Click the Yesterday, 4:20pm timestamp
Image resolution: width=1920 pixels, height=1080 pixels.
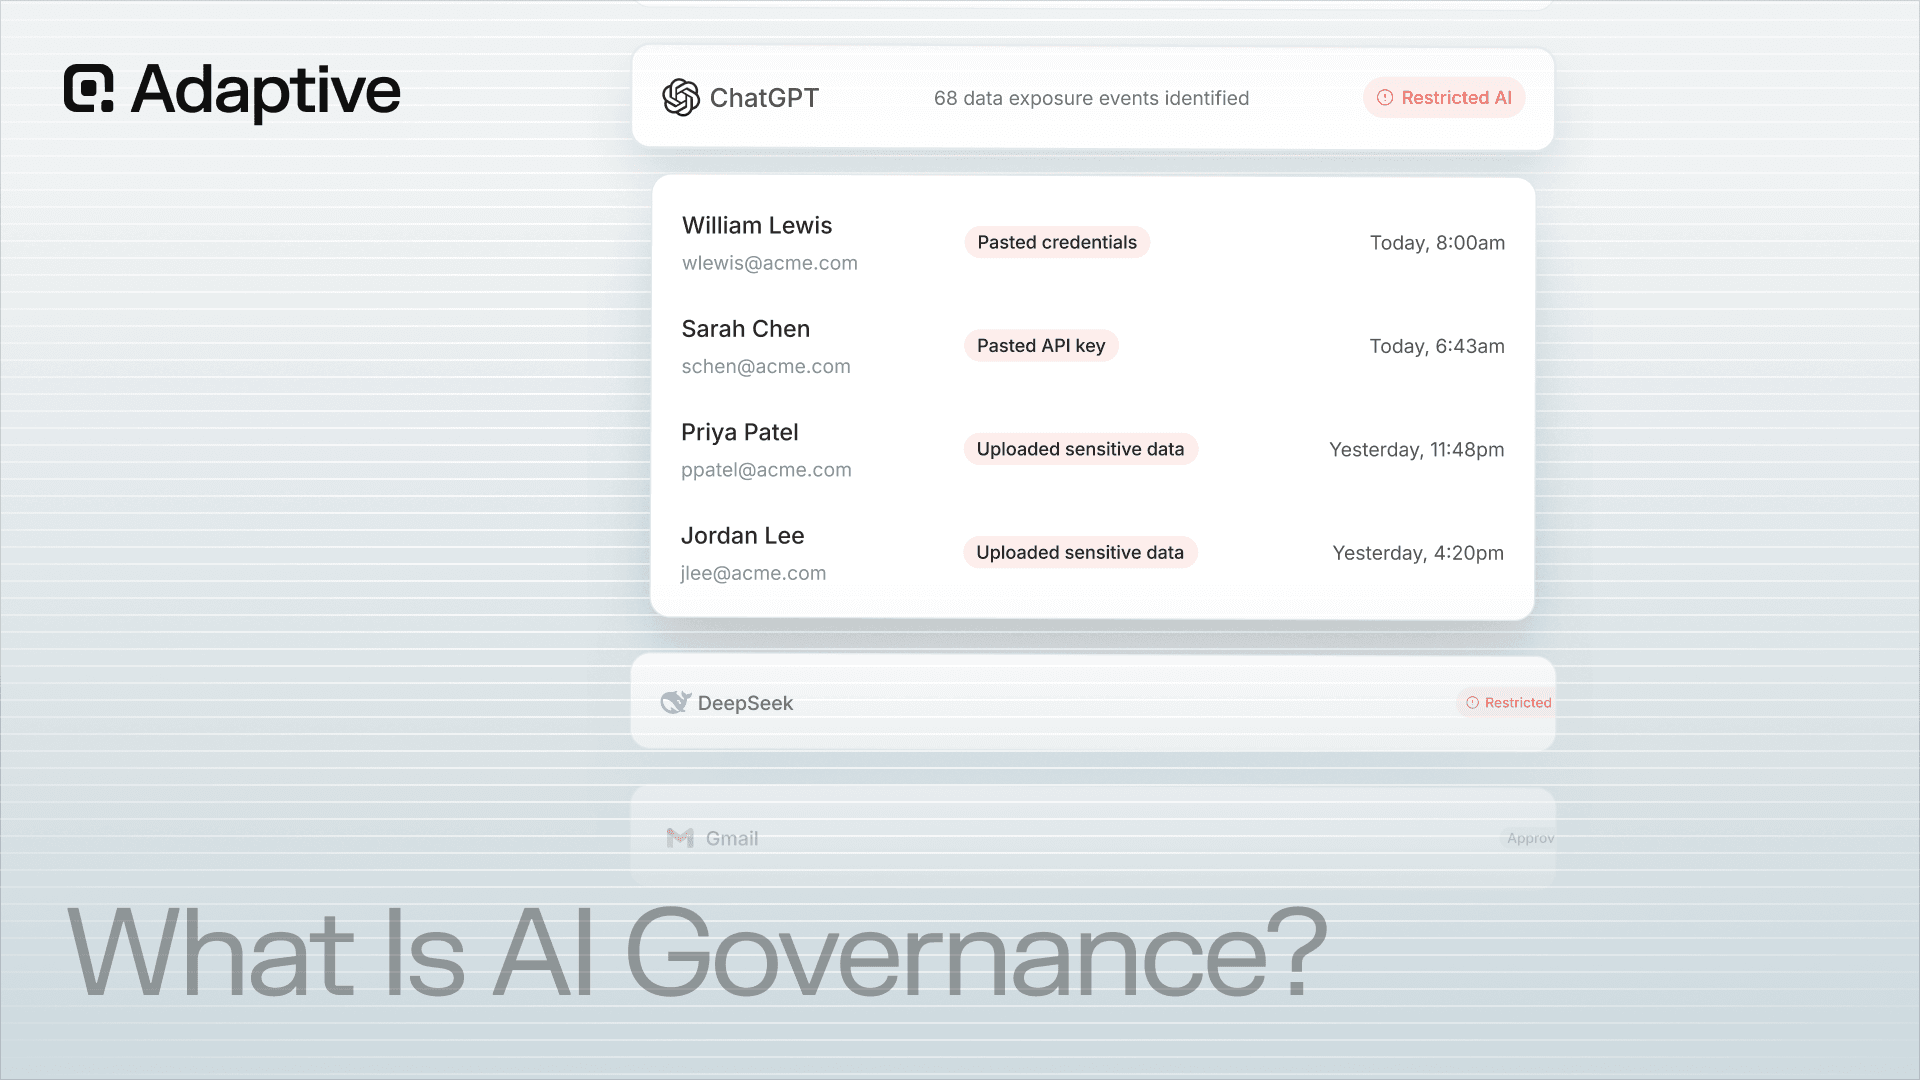(1418, 553)
